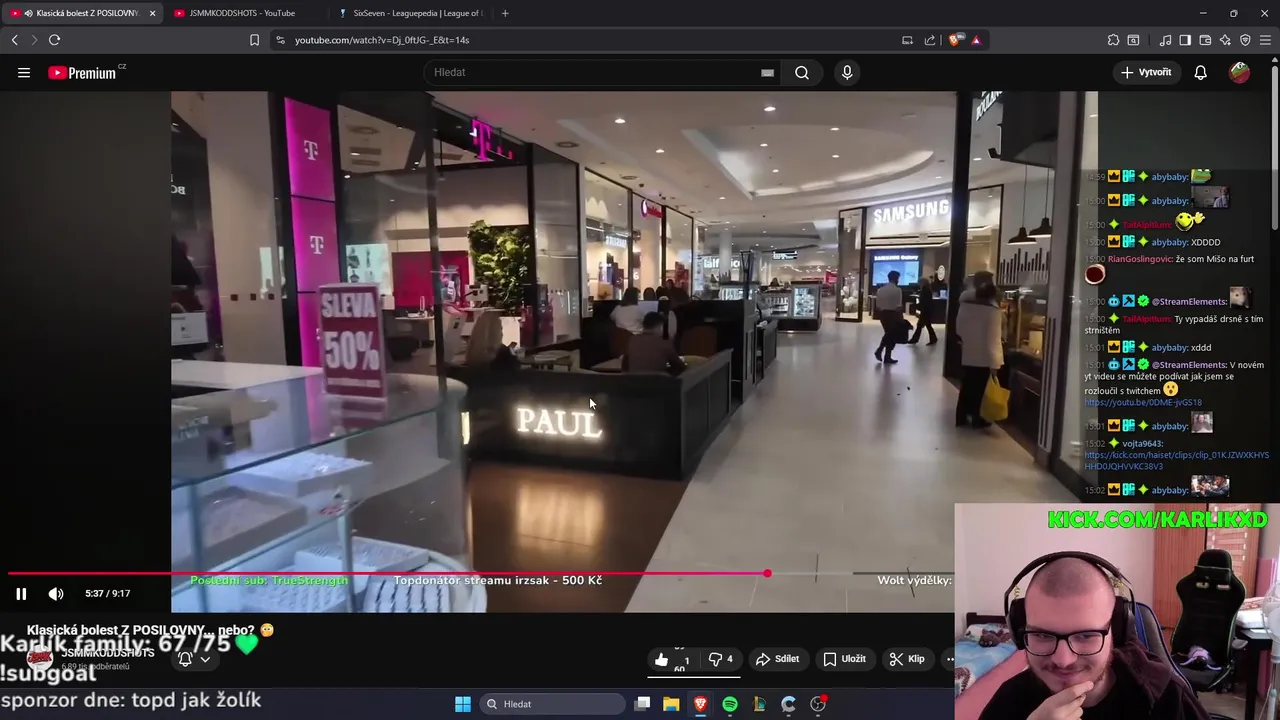Click the Klip clip button
Viewport: 1280px width, 720px height.
pyautogui.click(x=908, y=659)
